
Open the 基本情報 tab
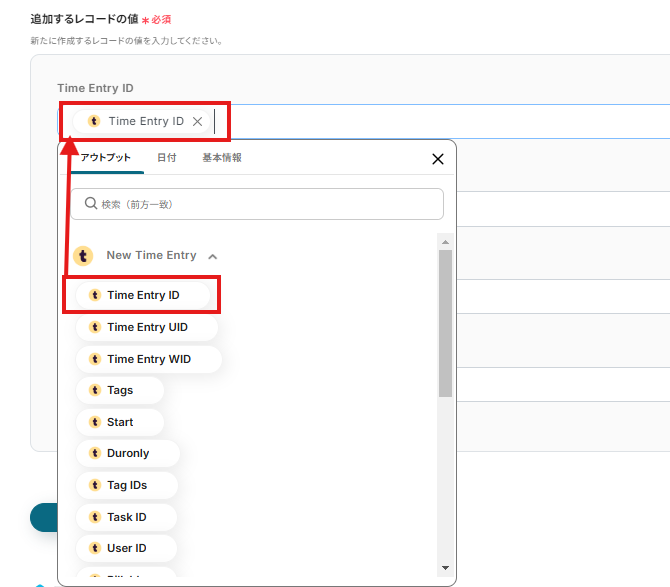click(222, 158)
